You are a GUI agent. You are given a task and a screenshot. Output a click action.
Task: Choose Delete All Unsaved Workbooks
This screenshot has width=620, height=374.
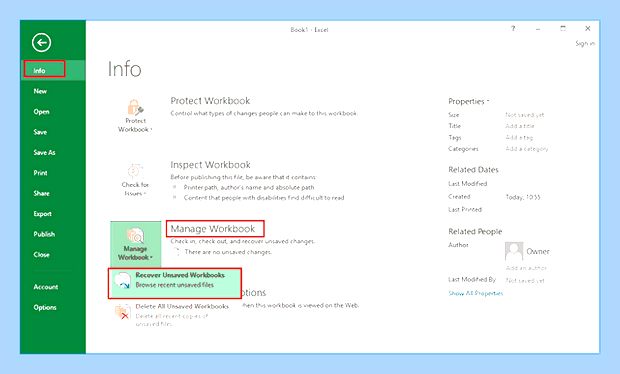(175, 315)
